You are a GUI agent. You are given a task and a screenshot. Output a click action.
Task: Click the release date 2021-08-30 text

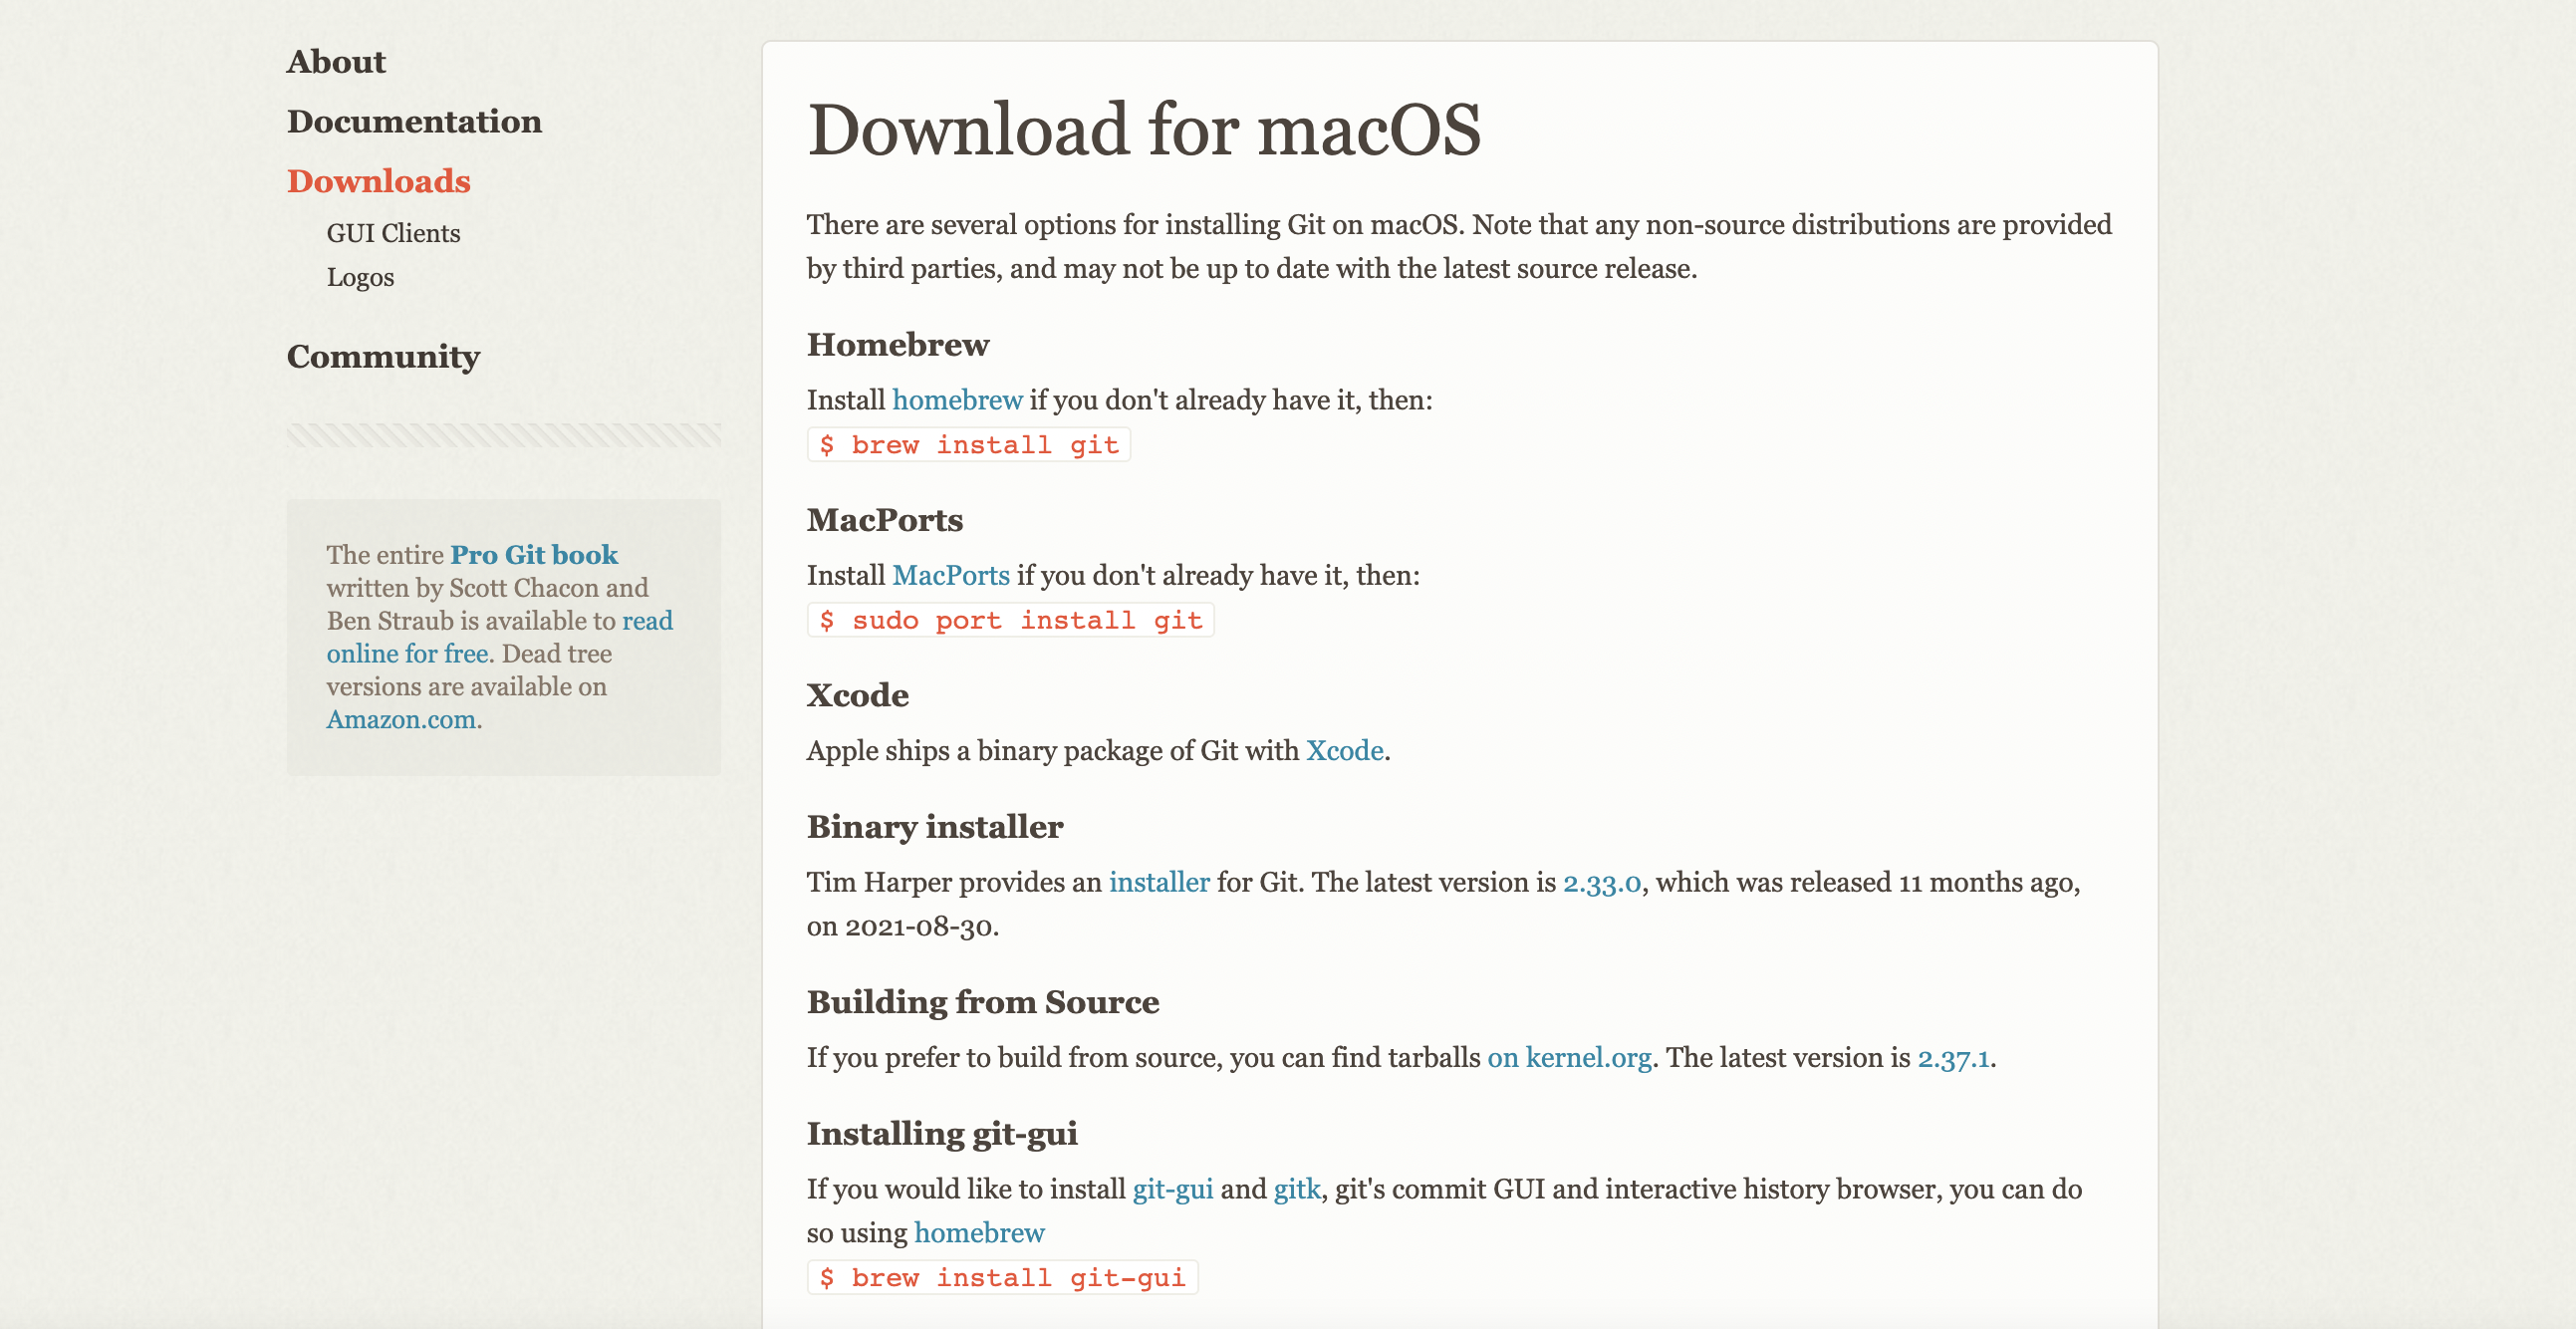(919, 926)
